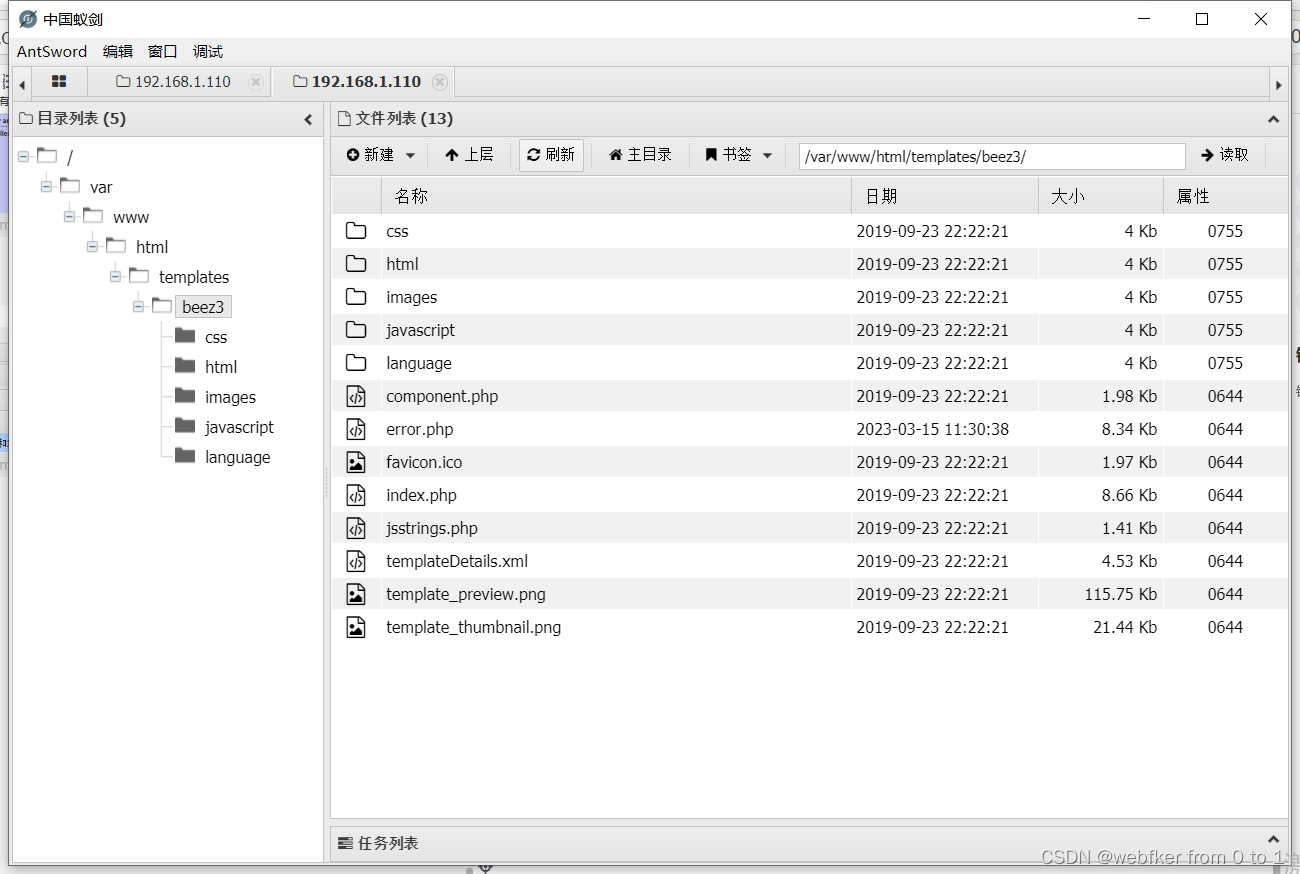Sort by 日期 column header

click(x=944, y=196)
